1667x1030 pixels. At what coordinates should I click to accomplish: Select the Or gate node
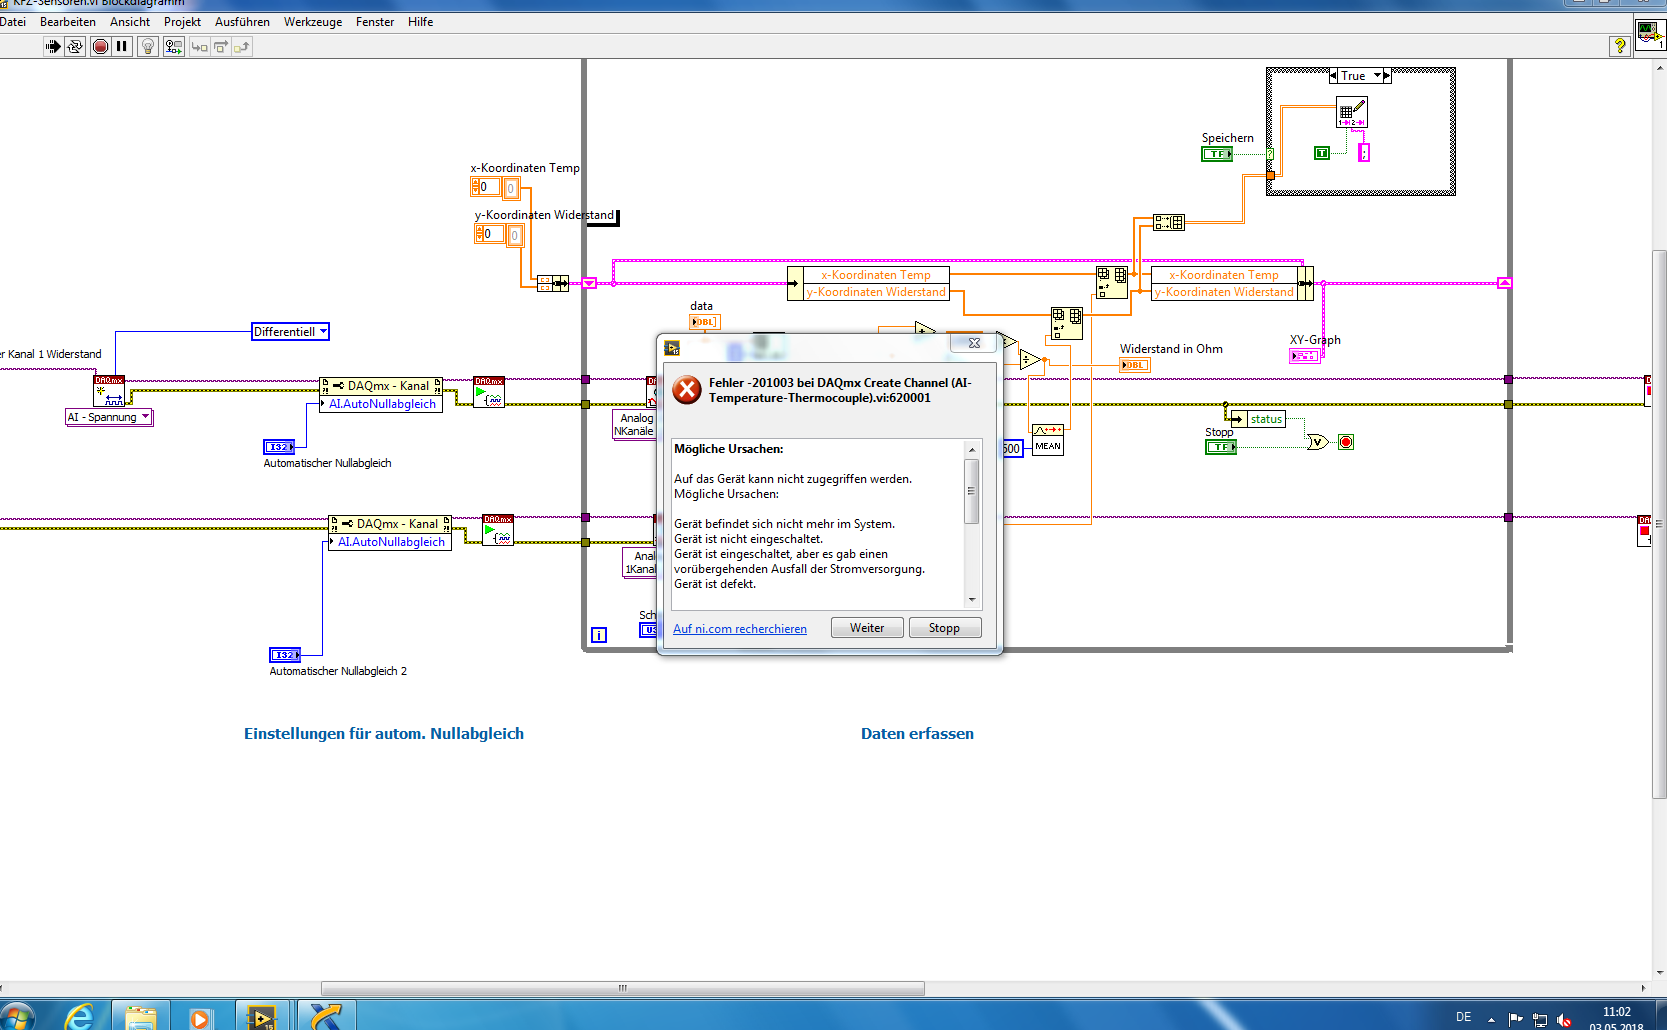[1317, 442]
